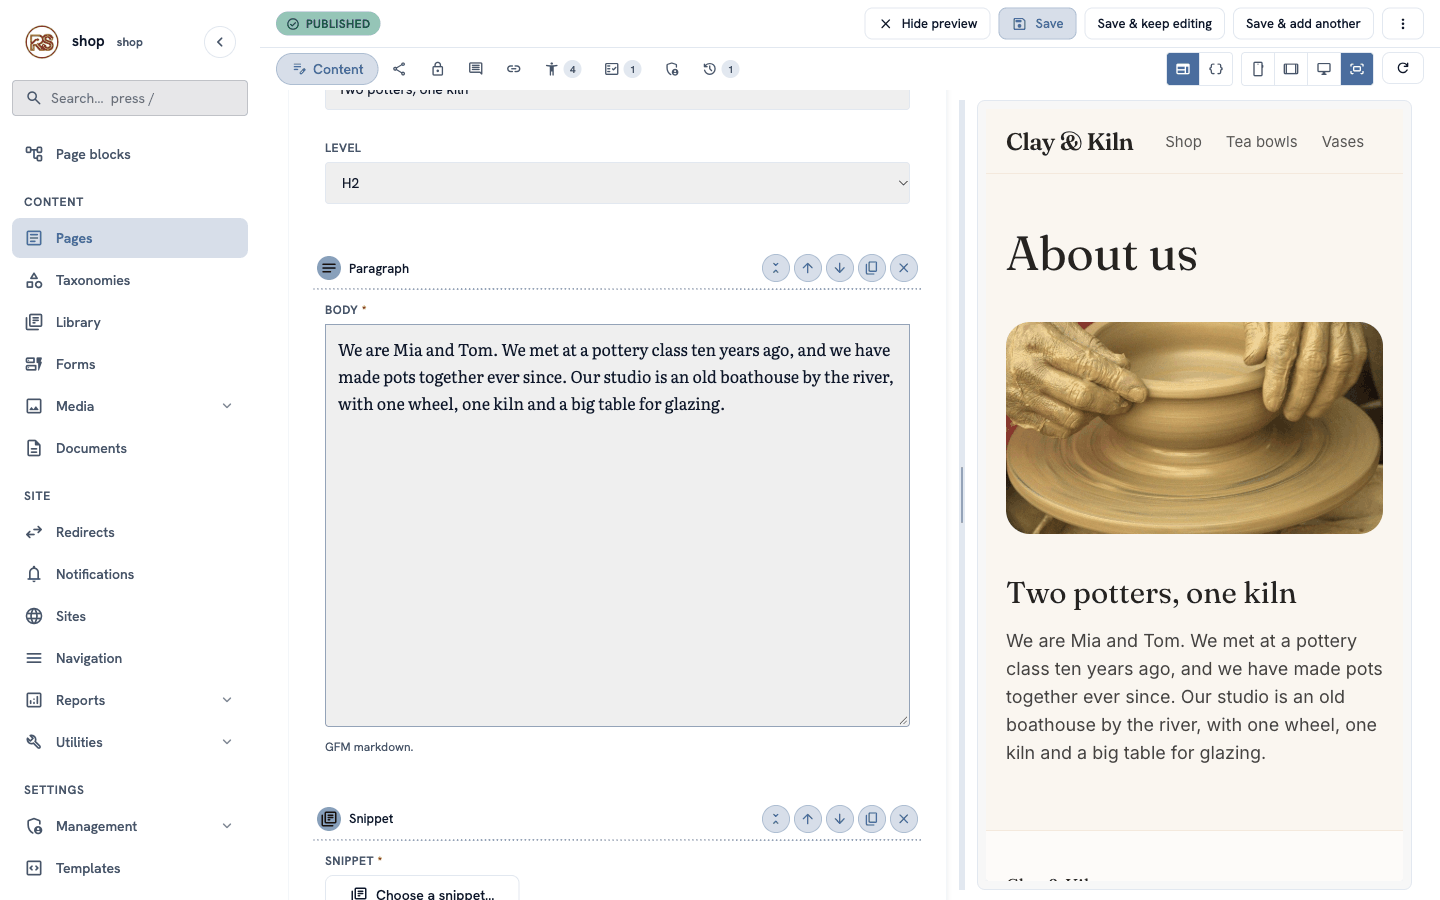Toggle the fit-to-screen preview size

(x=1357, y=69)
